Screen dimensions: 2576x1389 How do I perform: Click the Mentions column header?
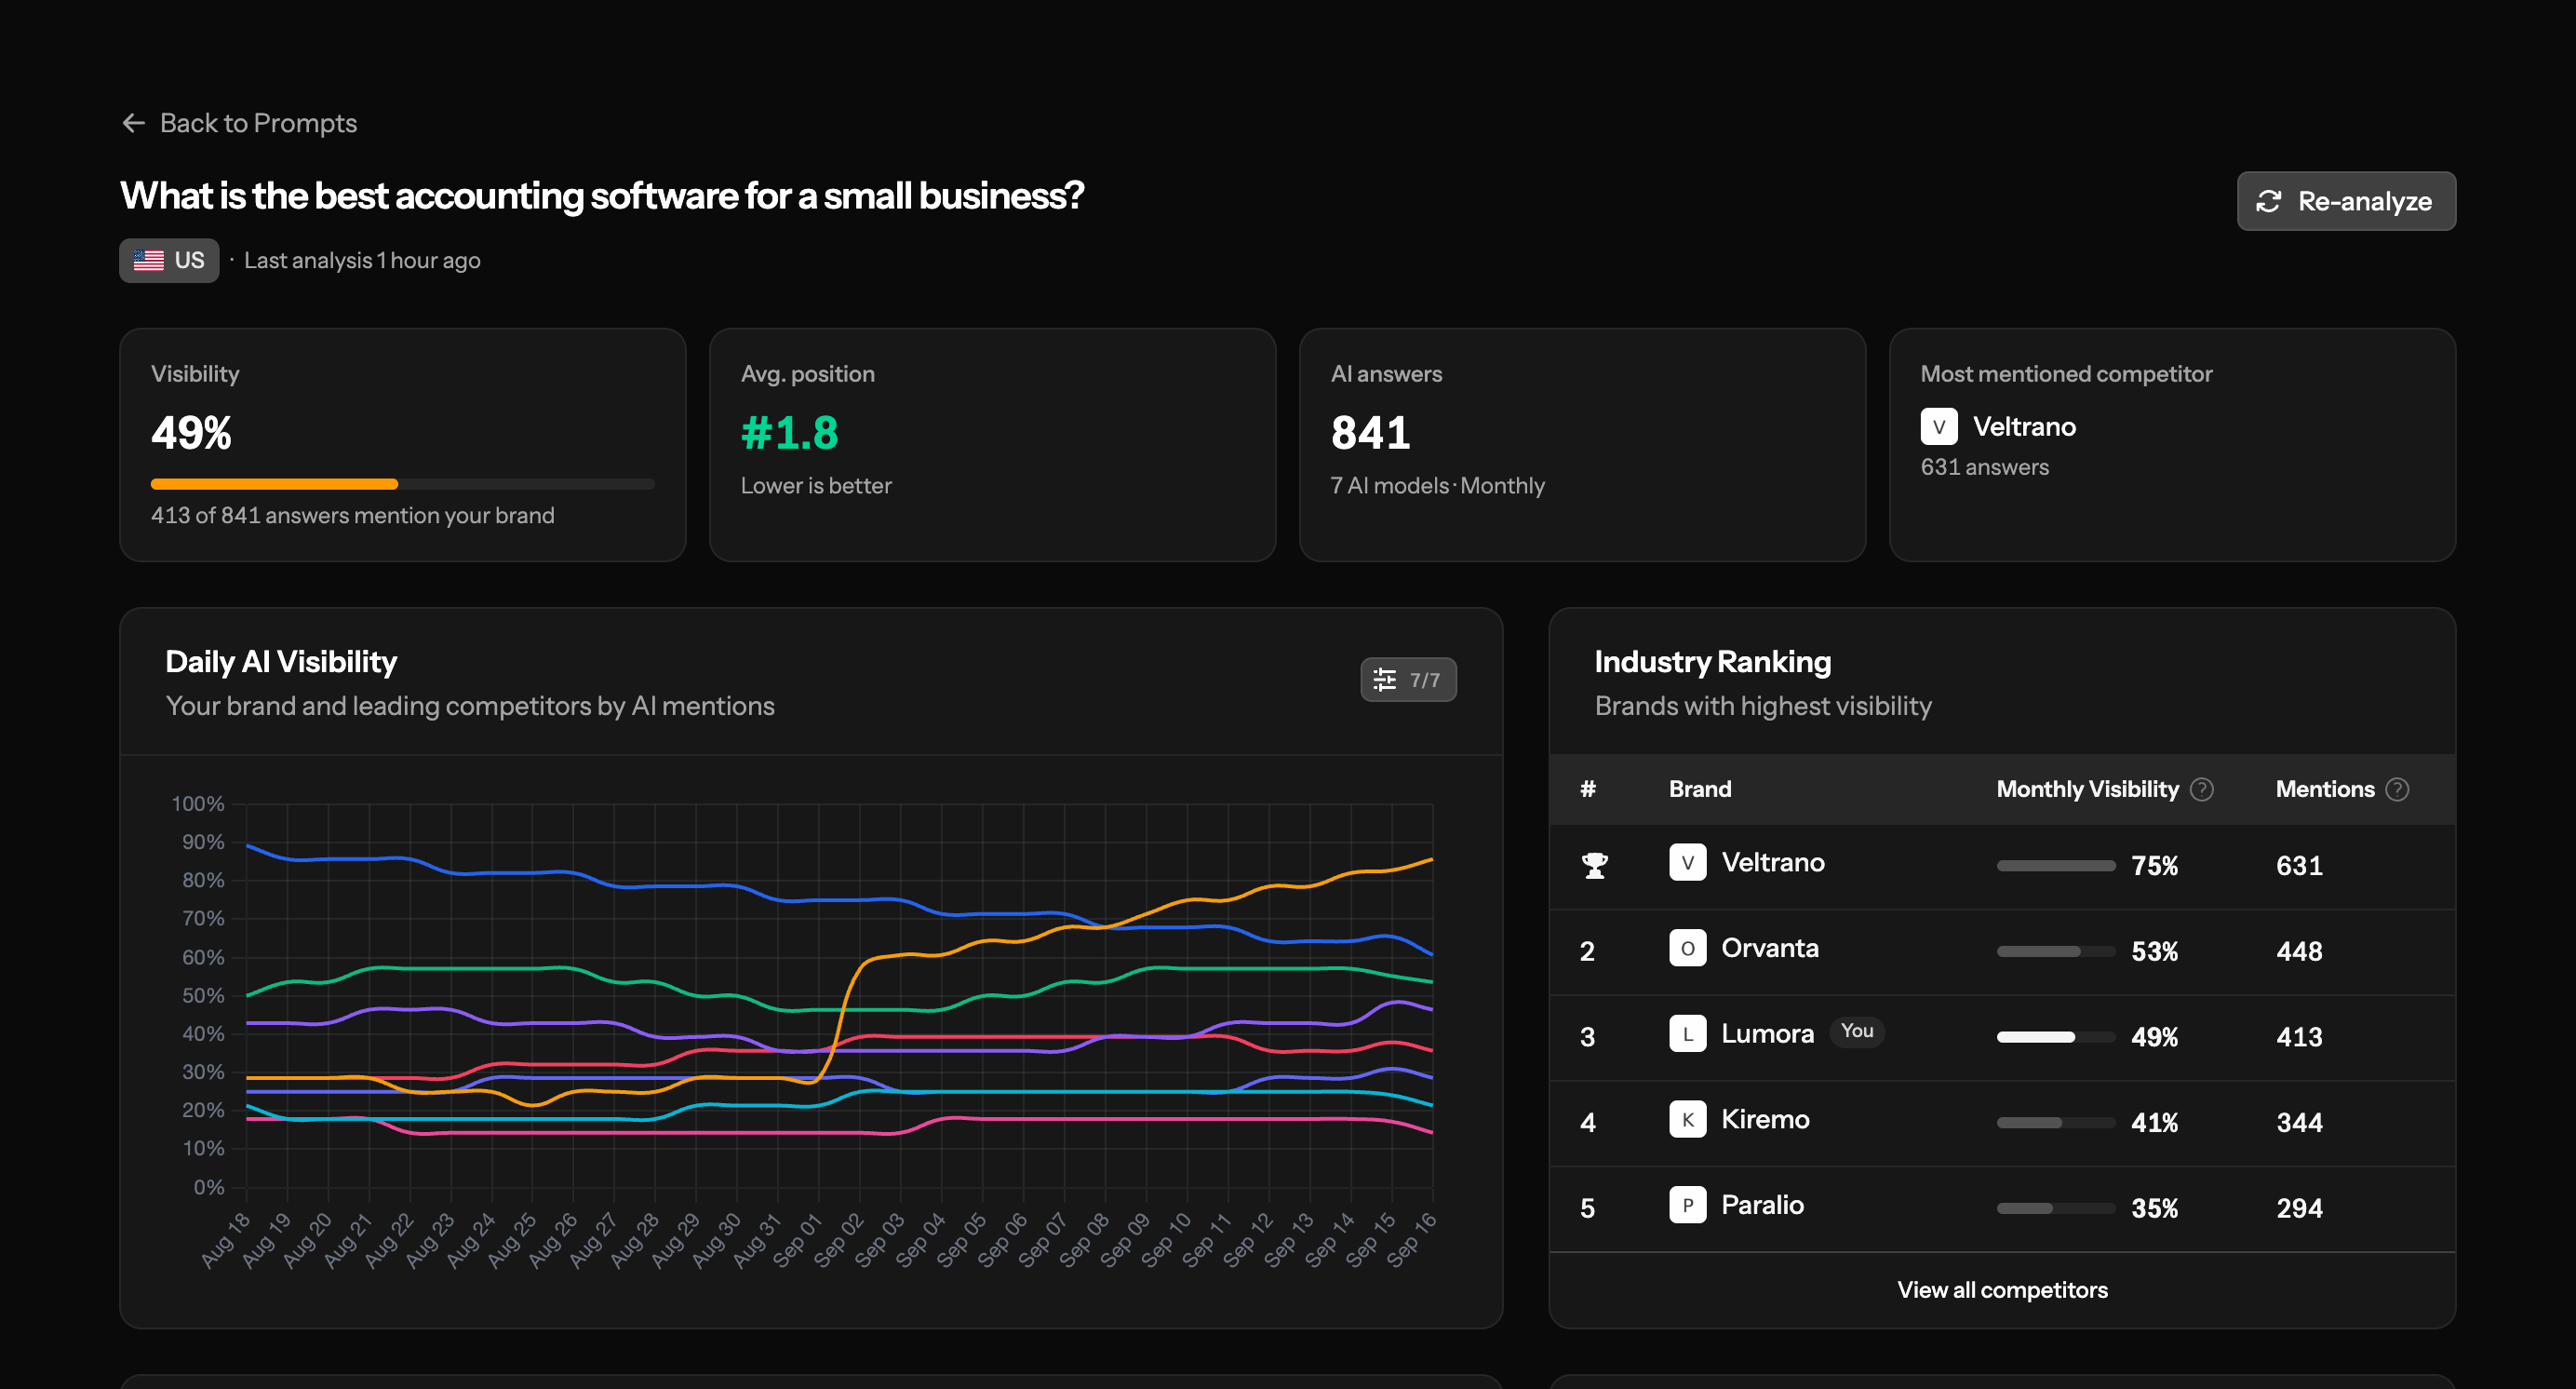(2325, 789)
